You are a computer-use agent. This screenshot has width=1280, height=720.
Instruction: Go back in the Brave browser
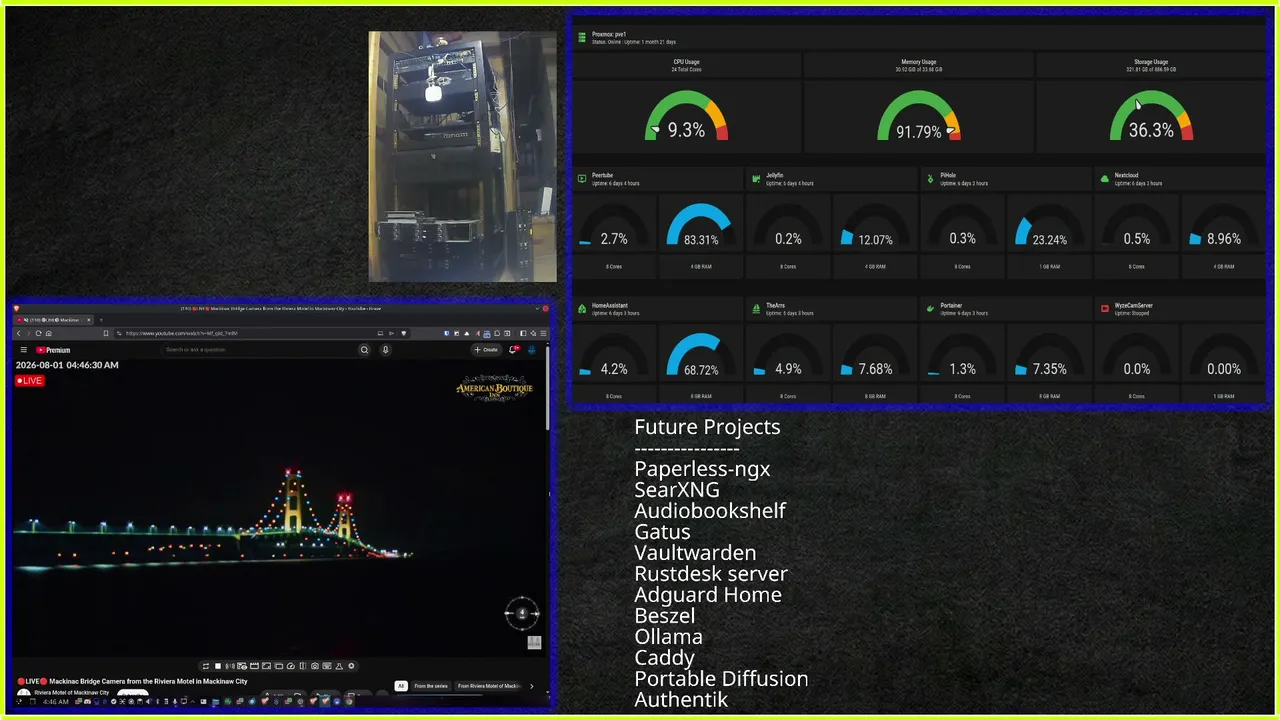point(18,333)
